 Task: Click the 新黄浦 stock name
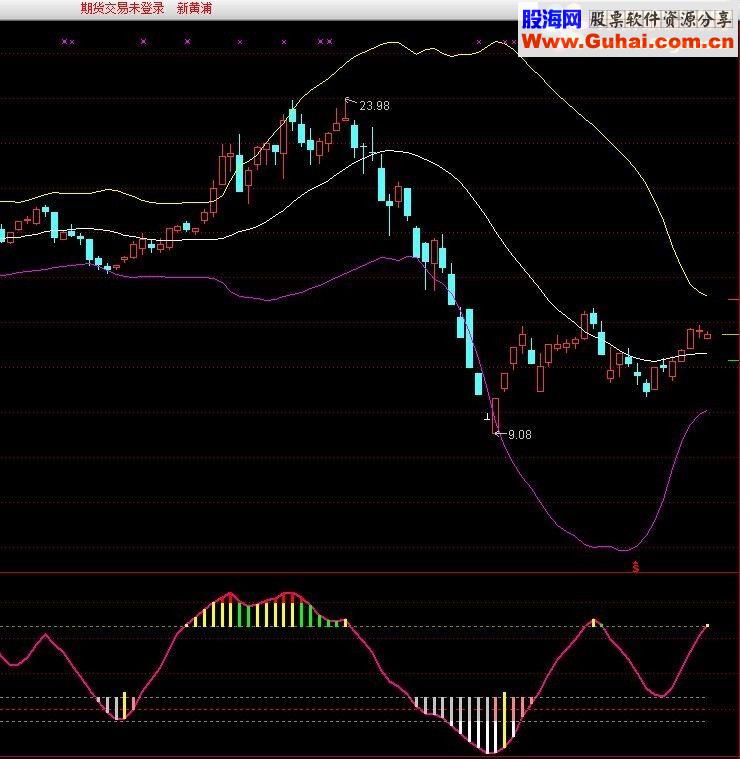click(194, 8)
